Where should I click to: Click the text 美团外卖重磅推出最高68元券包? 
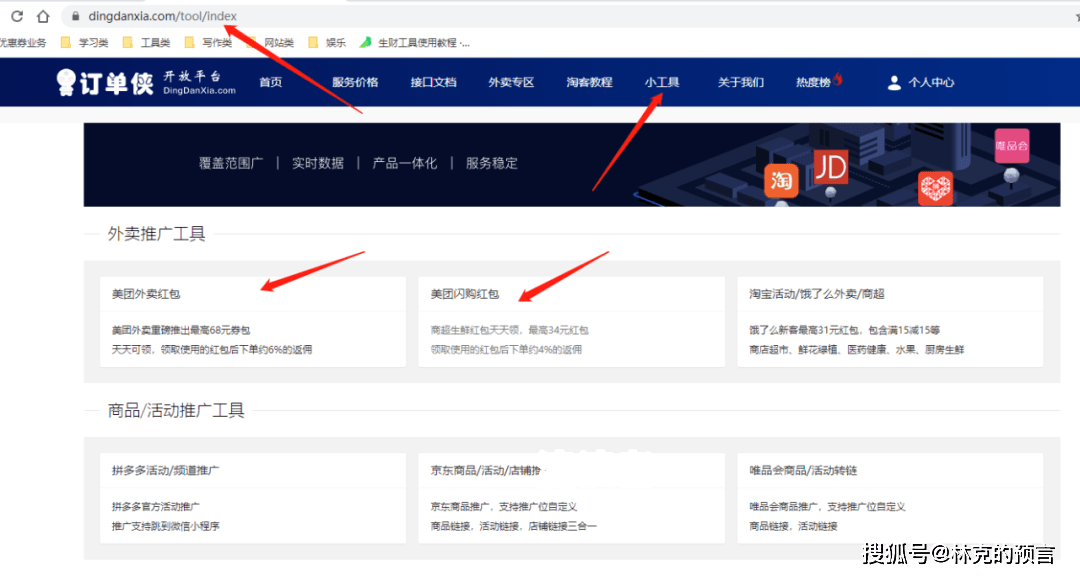click(180, 330)
